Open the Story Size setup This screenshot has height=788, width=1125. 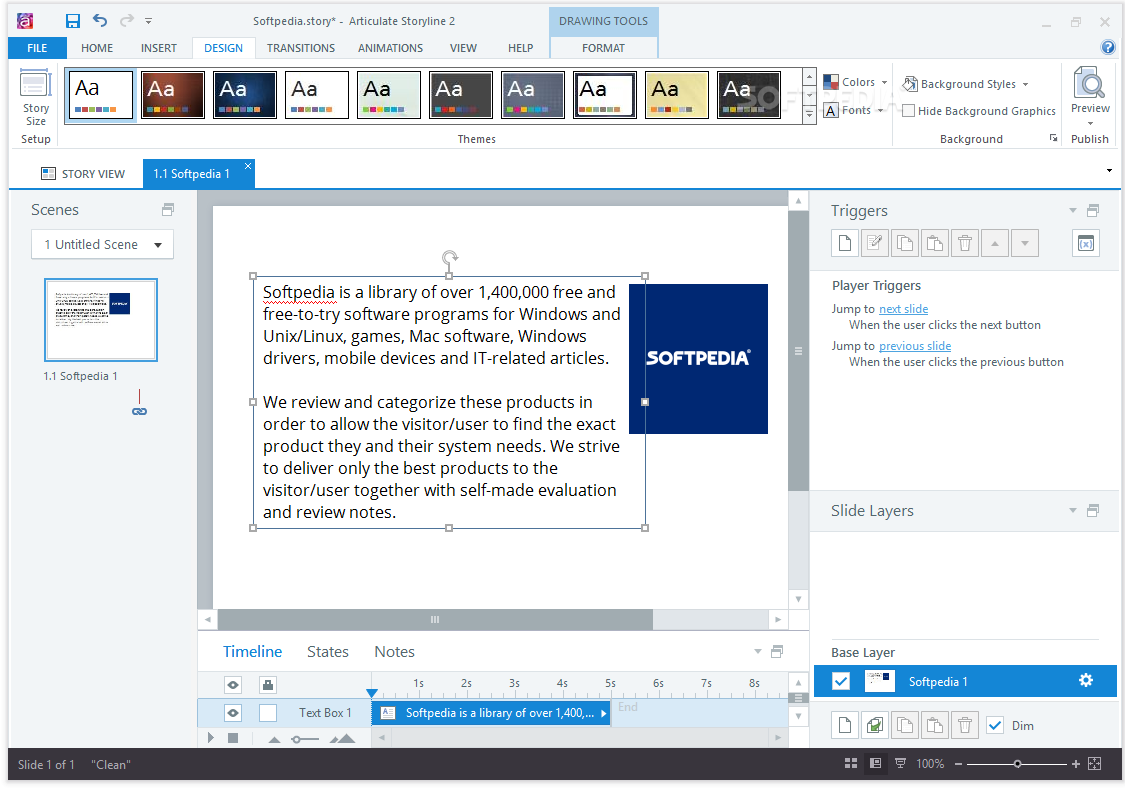(36, 98)
